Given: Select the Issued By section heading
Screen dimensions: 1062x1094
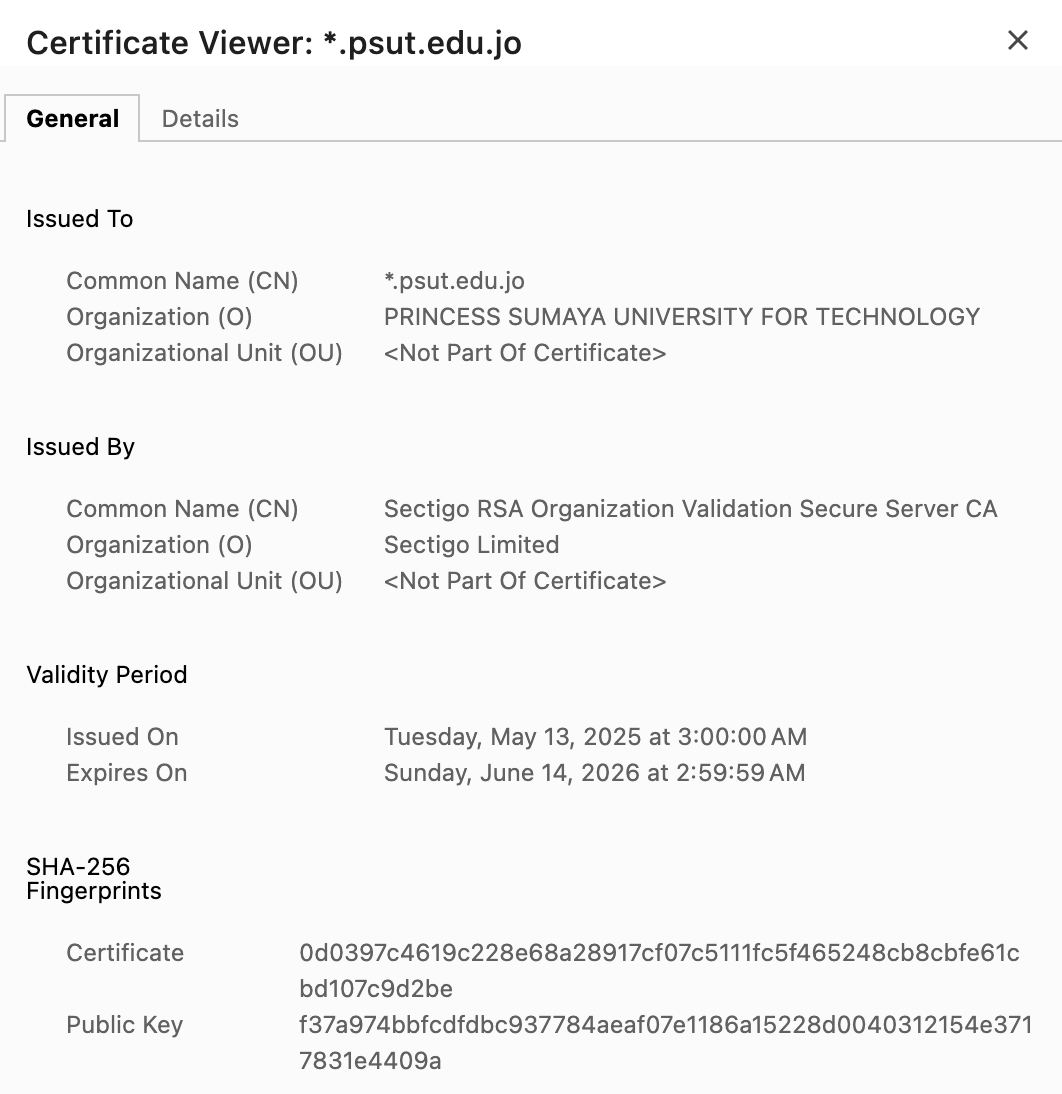Looking at the screenshot, I should (x=80, y=447).
